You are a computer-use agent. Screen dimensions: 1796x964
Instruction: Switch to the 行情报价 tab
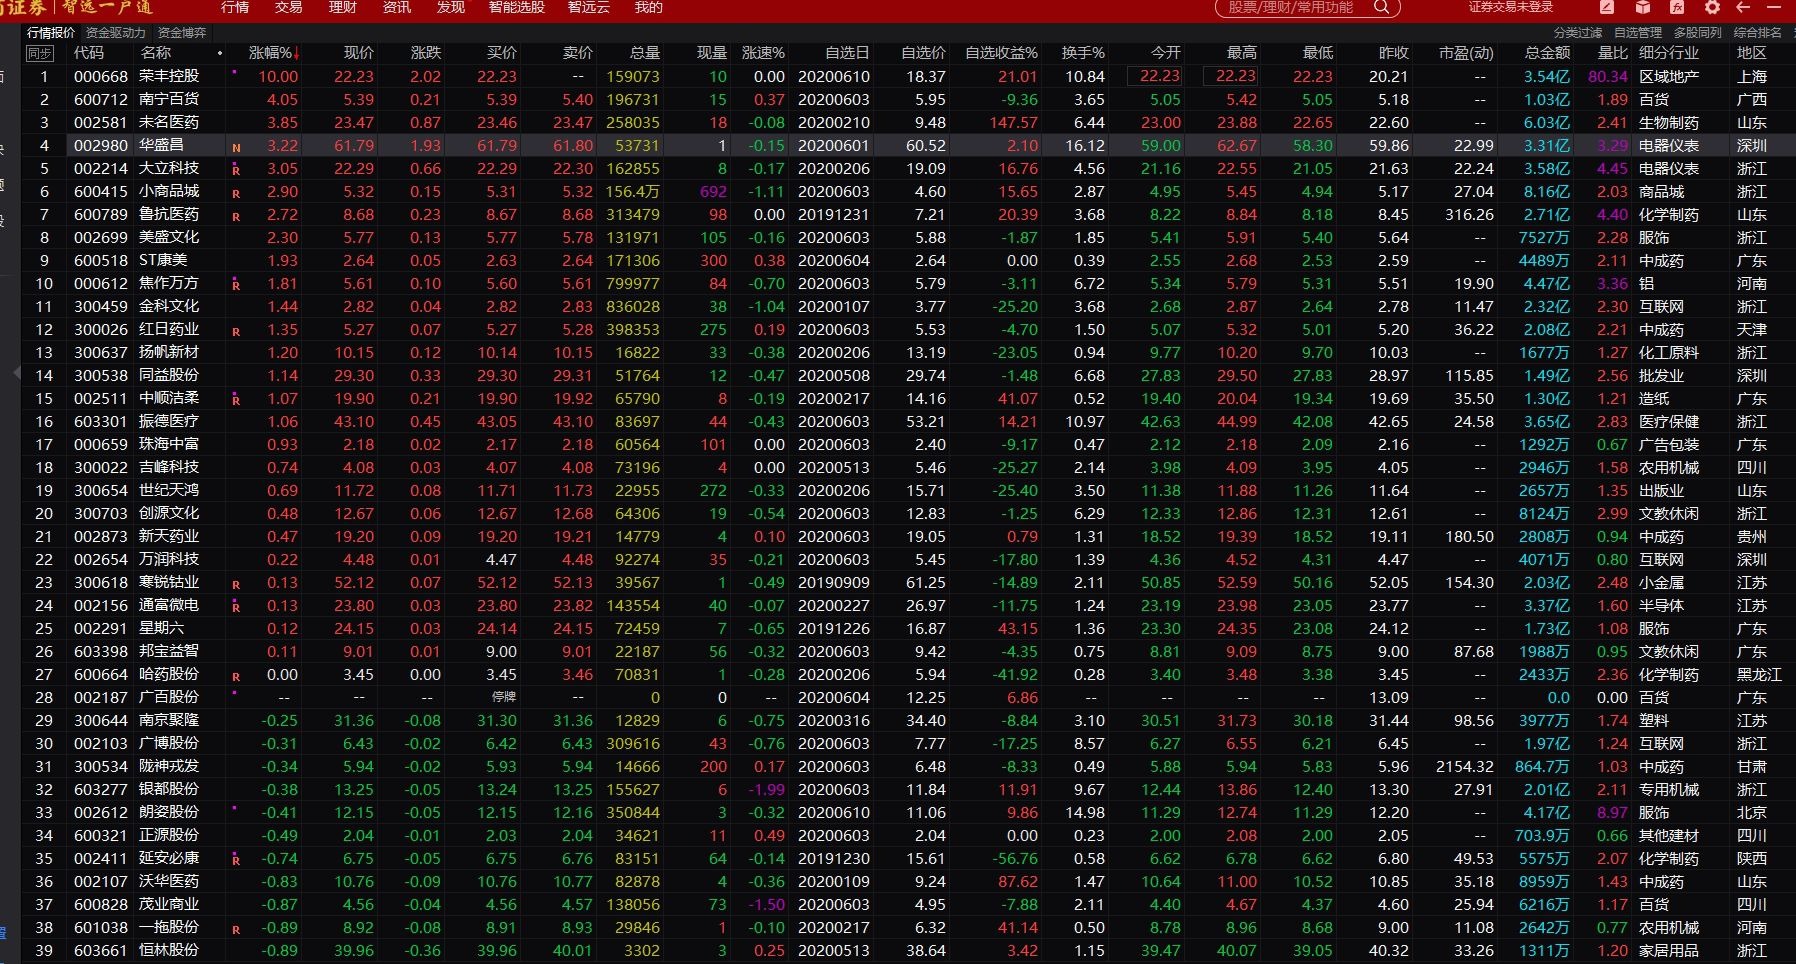click(x=51, y=33)
